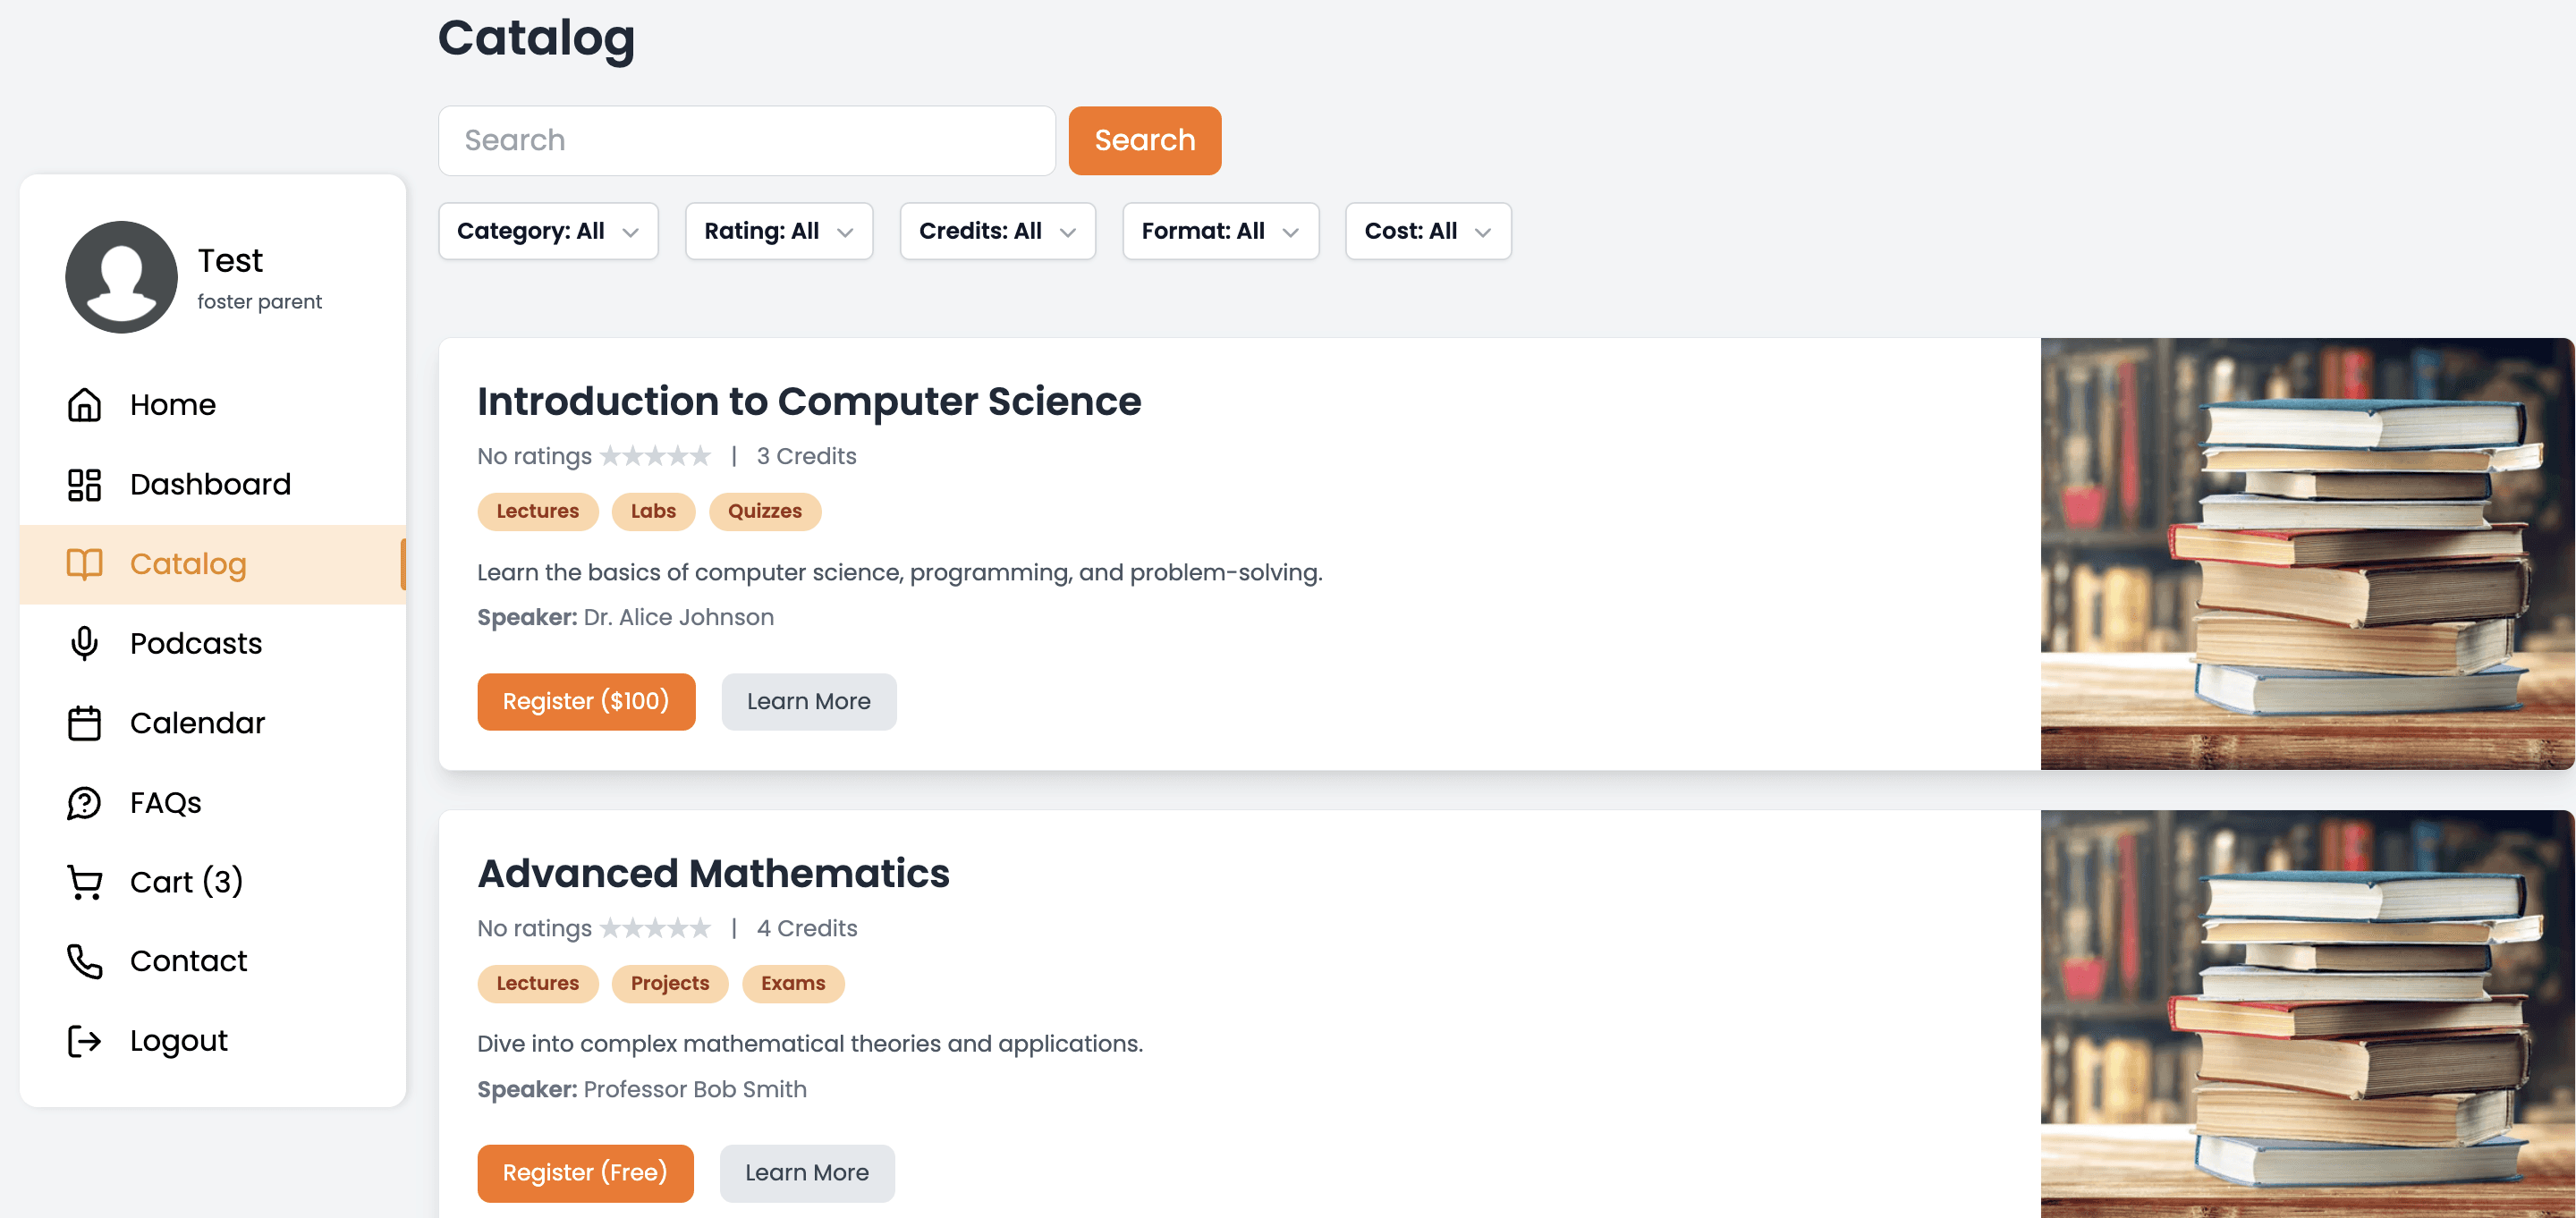Expand the Cost: All dropdown
The width and height of the screenshot is (2576, 1218).
[x=1427, y=231]
